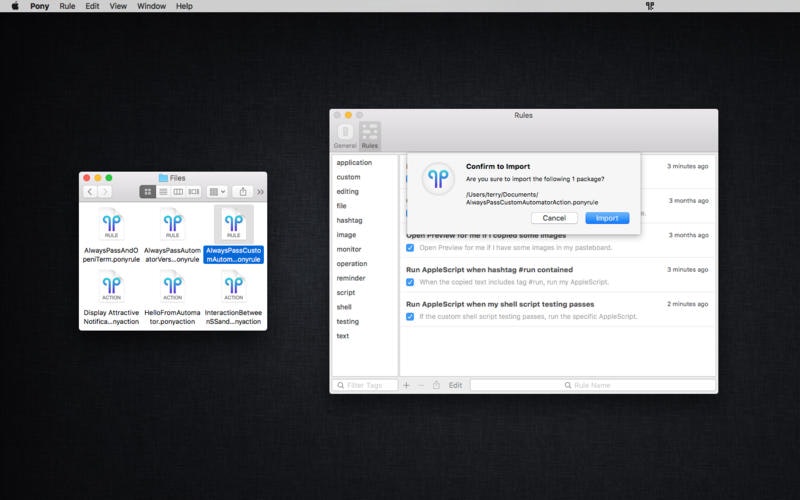Open the Rule menu in menu bar
Viewport: 800px width, 500px height.
[x=67, y=6]
